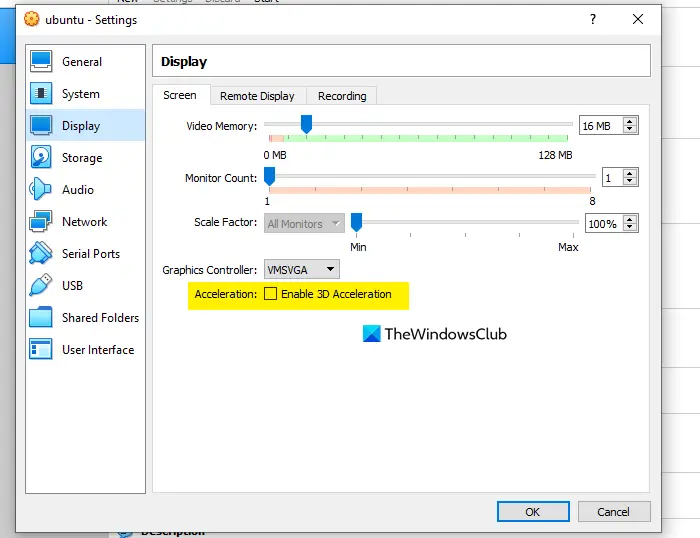Click the 0 MB minimum label

coord(275,155)
